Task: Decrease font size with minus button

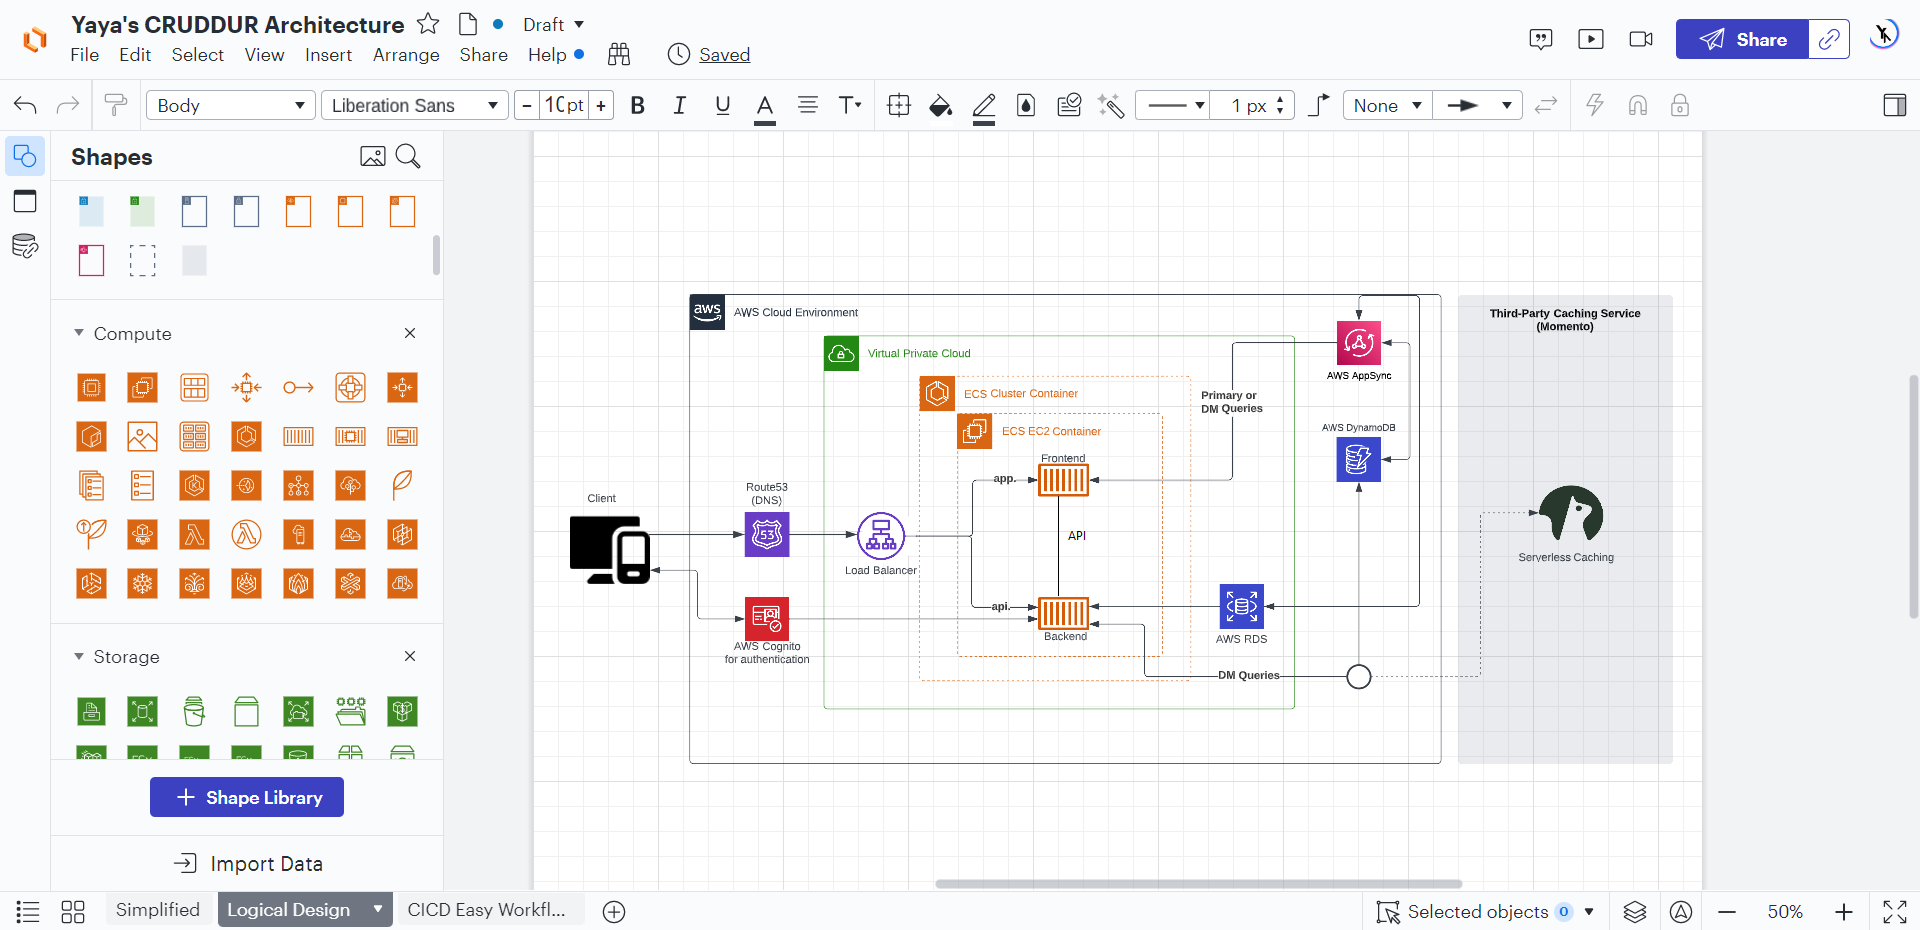Action: pyautogui.click(x=527, y=105)
